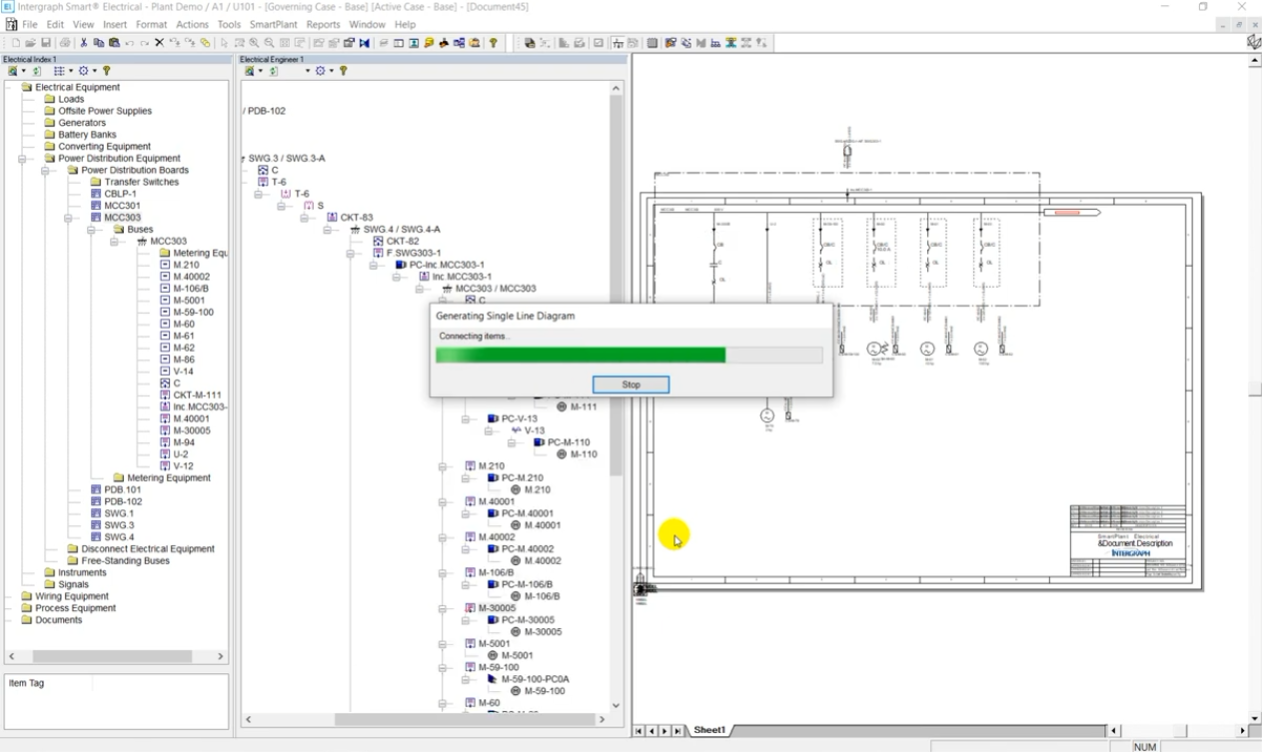Viewport: 1262px width, 752px height.
Task: Click the refresh icon in Electrical Engineer panel
Action: [273, 71]
